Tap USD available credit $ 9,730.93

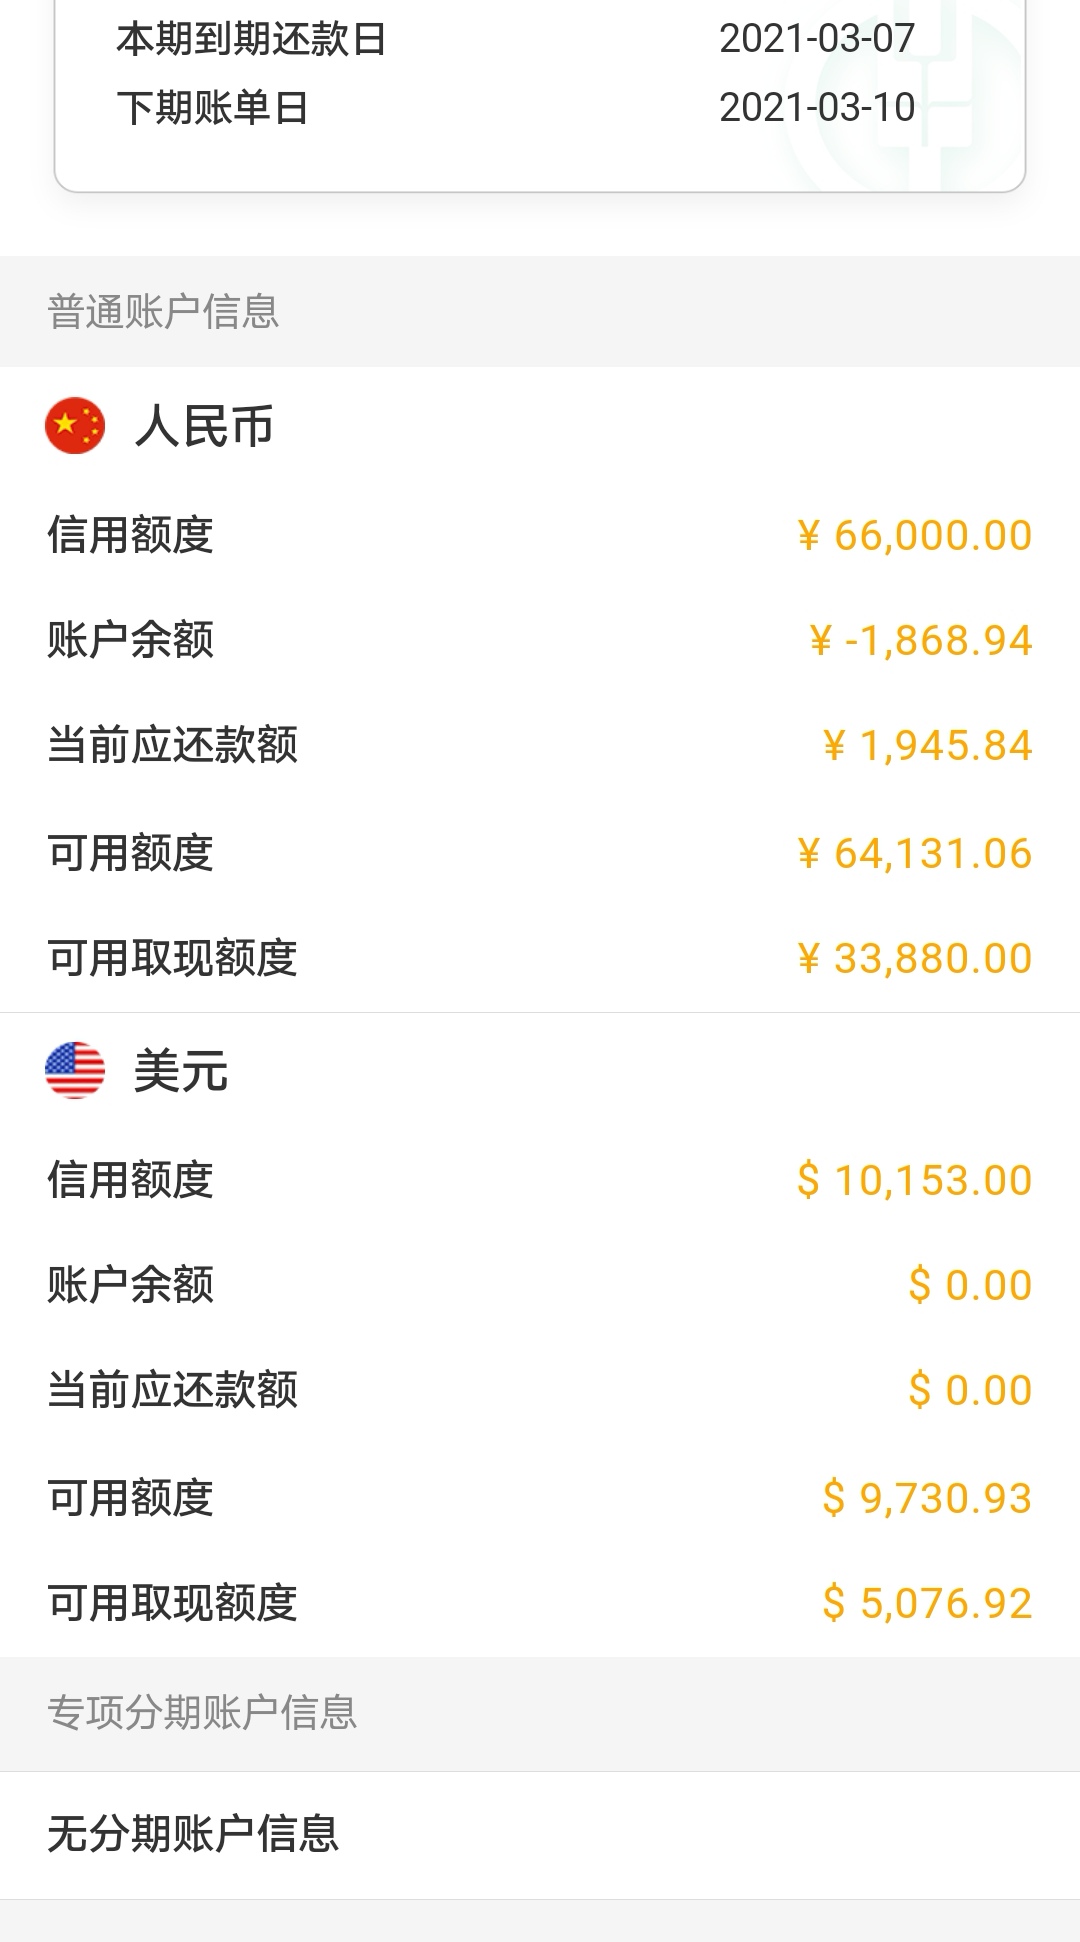tap(927, 1498)
